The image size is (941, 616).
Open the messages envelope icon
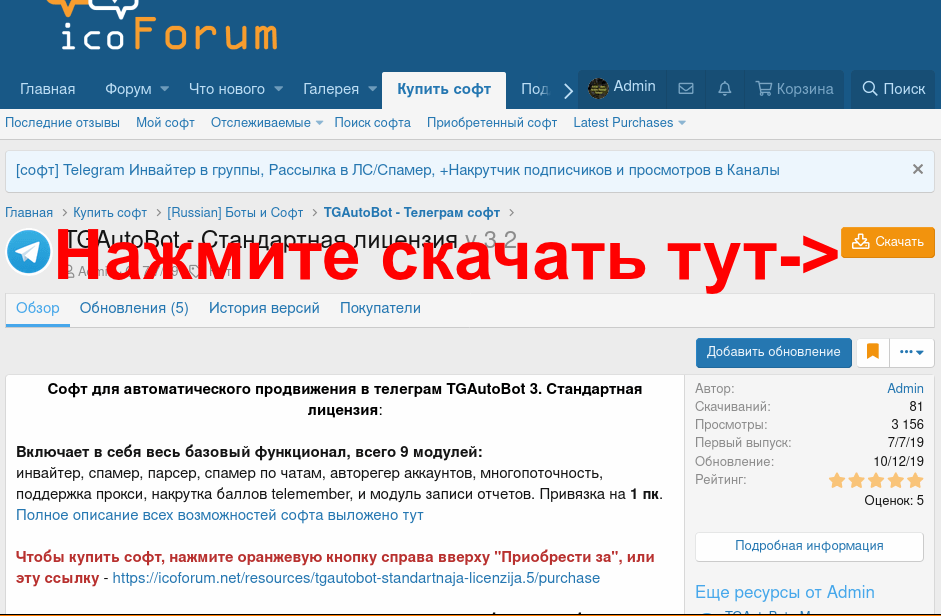pyautogui.click(x=686, y=89)
